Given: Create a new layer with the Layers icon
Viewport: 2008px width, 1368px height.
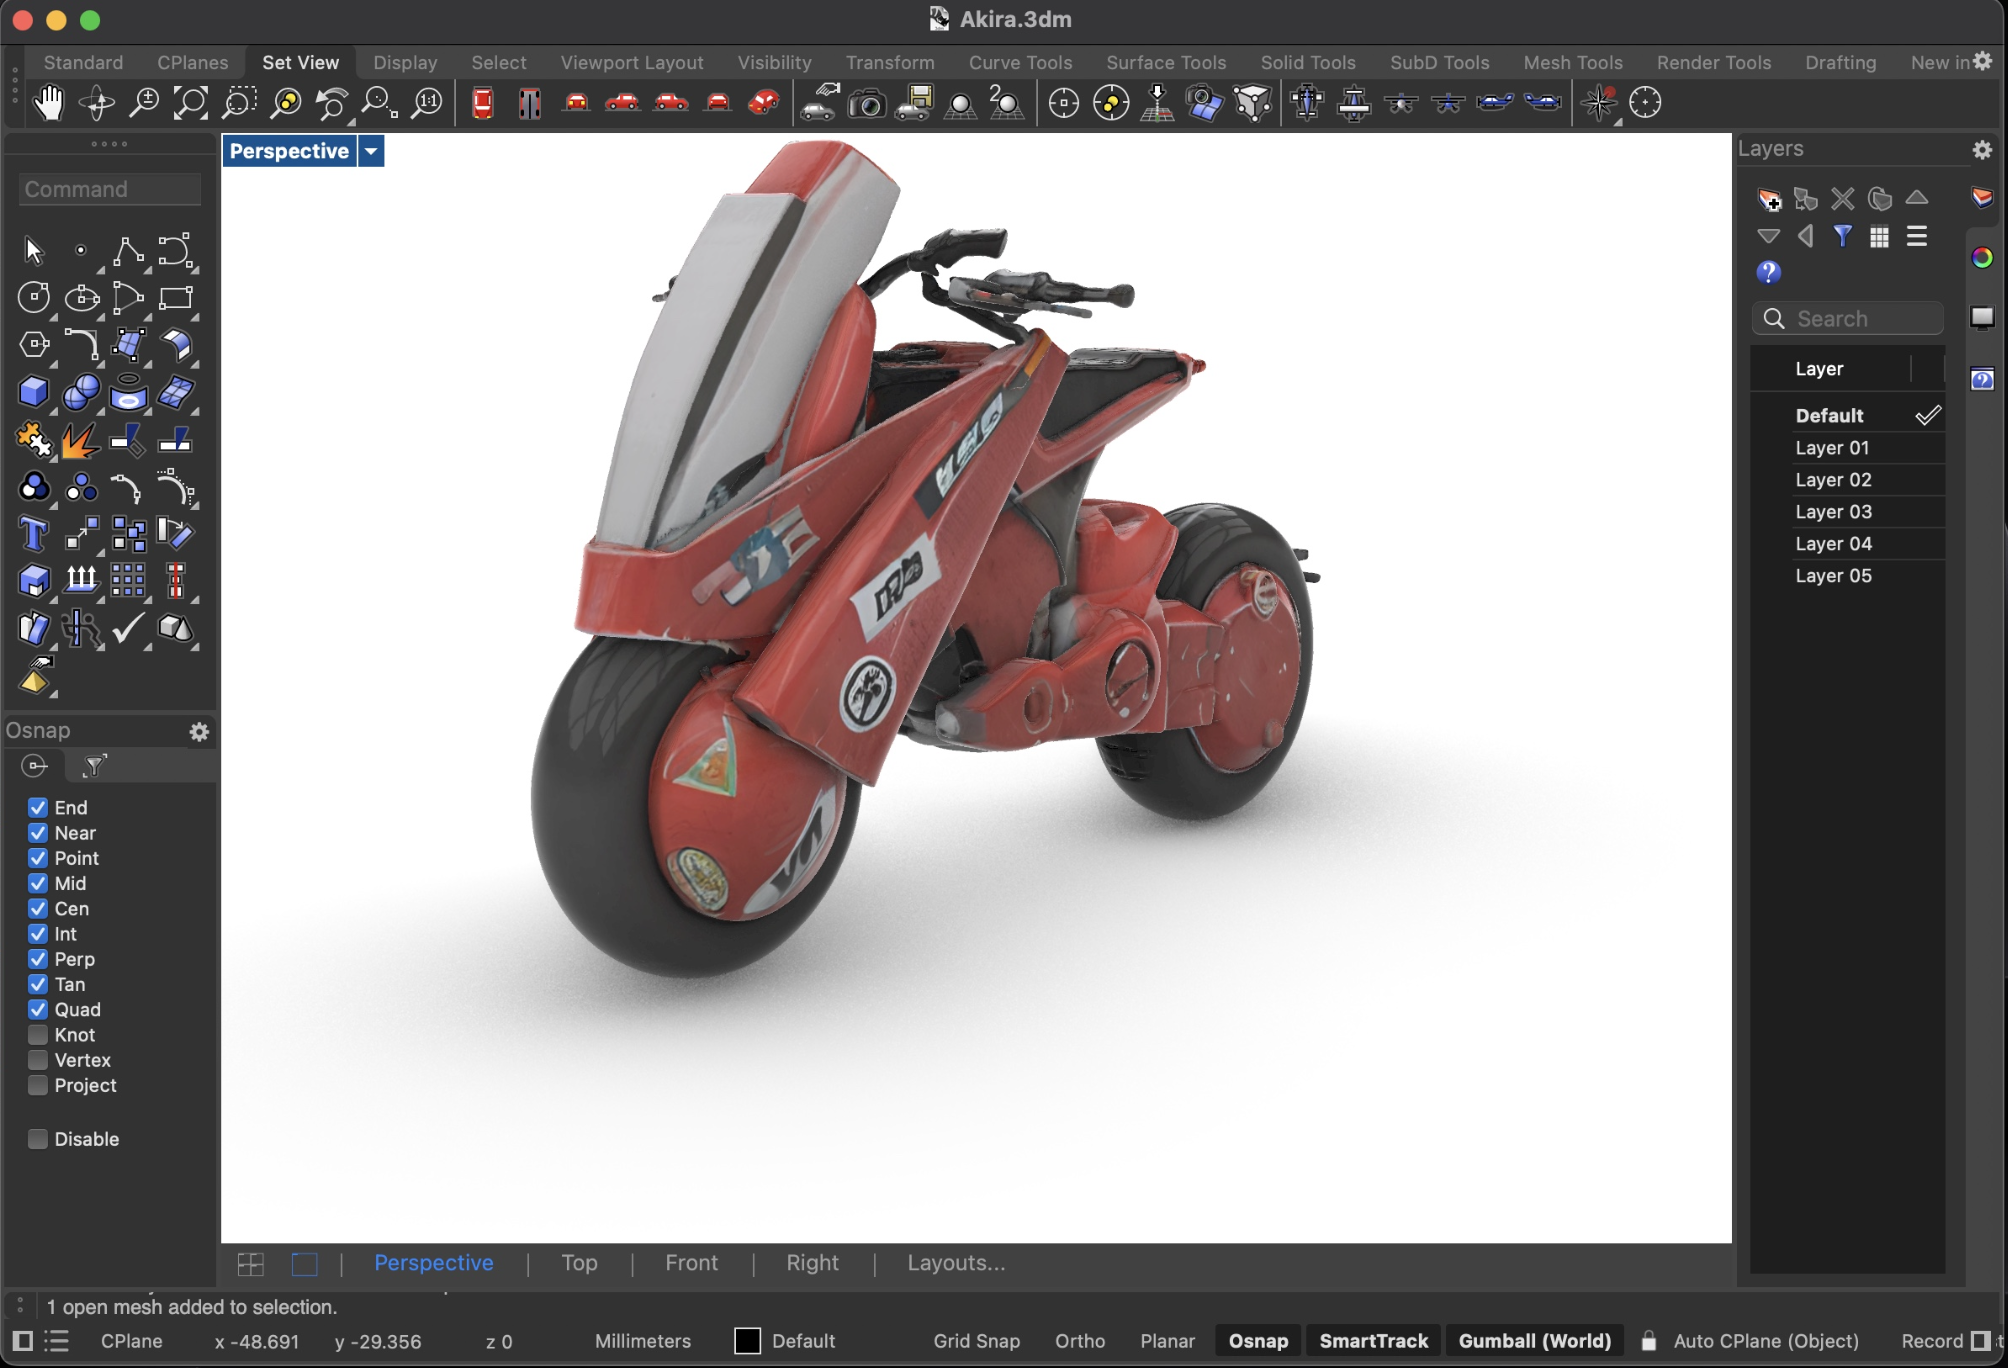Looking at the screenshot, I should 1768,198.
